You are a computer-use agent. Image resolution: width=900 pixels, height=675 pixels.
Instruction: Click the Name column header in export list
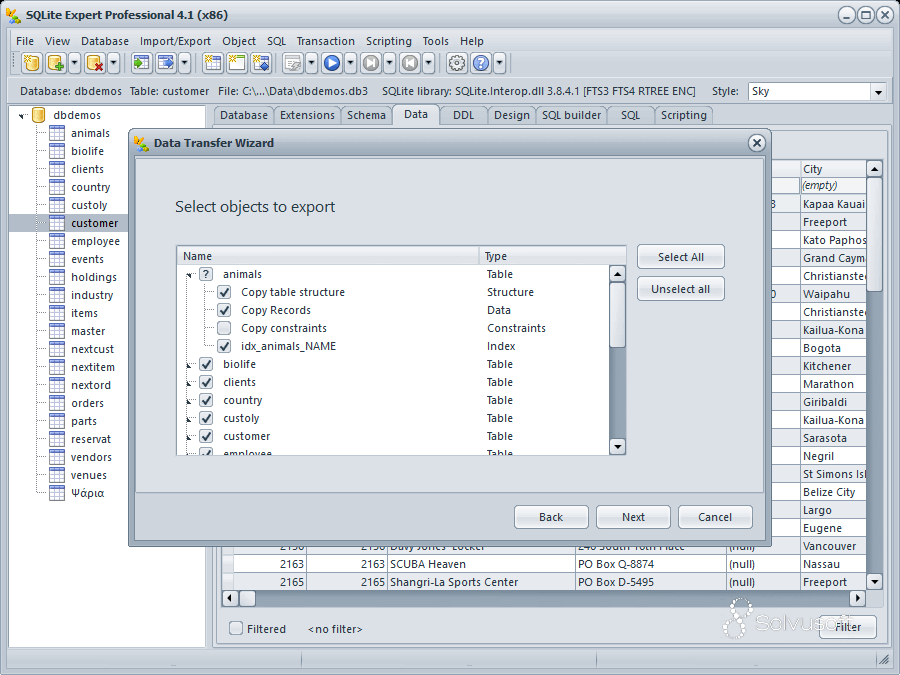[x=328, y=256]
